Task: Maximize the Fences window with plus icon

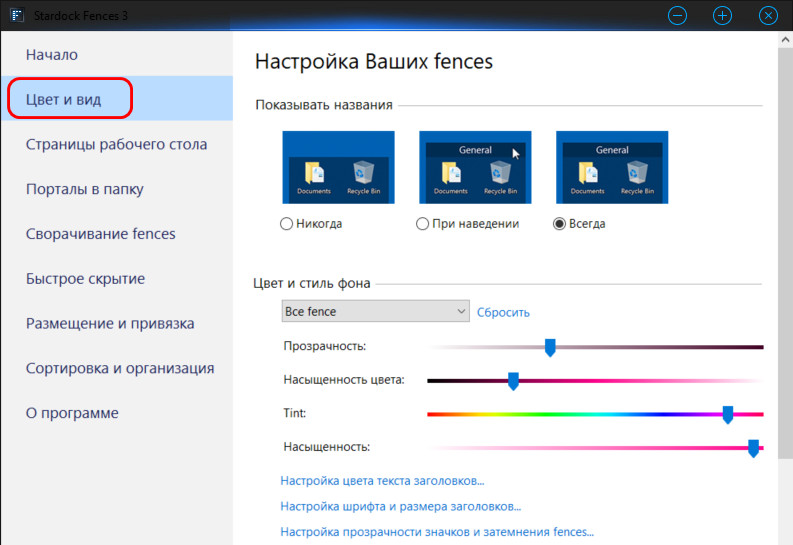Action: click(x=722, y=16)
